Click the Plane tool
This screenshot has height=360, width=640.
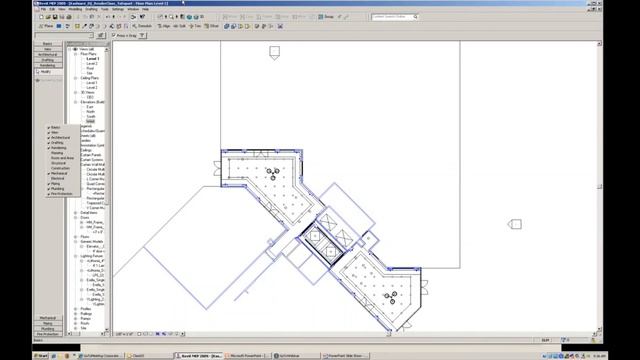coord(46,26)
